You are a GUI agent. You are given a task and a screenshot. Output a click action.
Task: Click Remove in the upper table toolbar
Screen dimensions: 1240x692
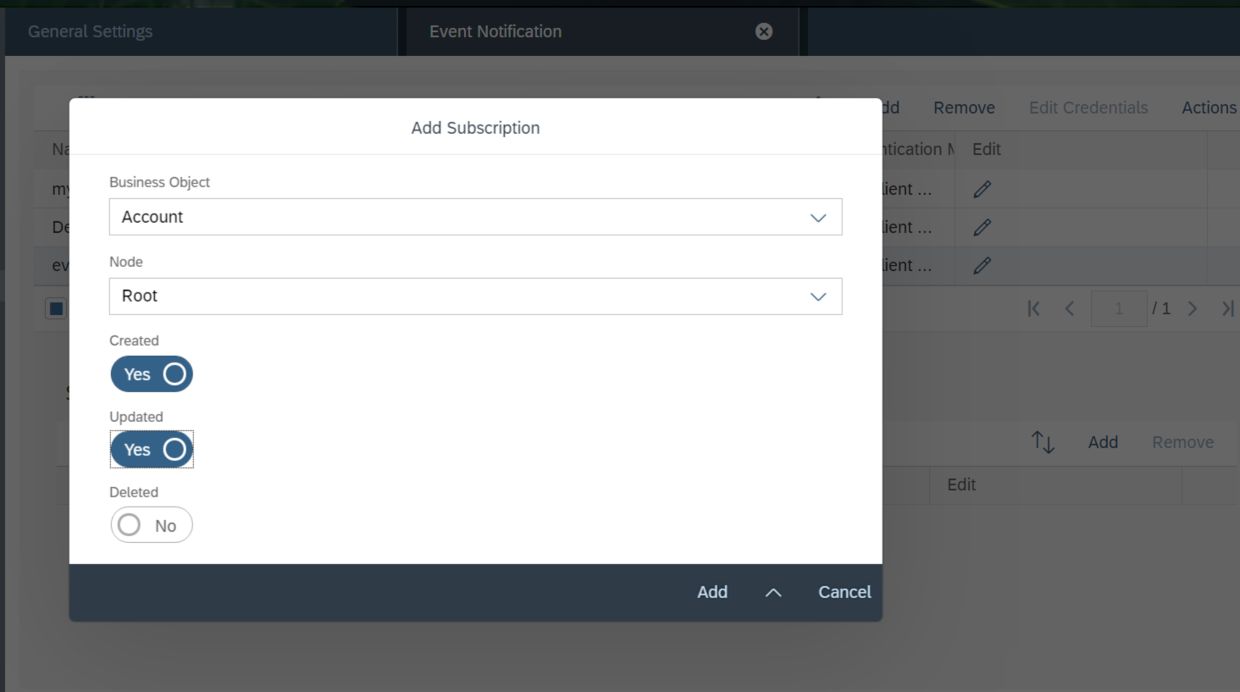point(964,108)
